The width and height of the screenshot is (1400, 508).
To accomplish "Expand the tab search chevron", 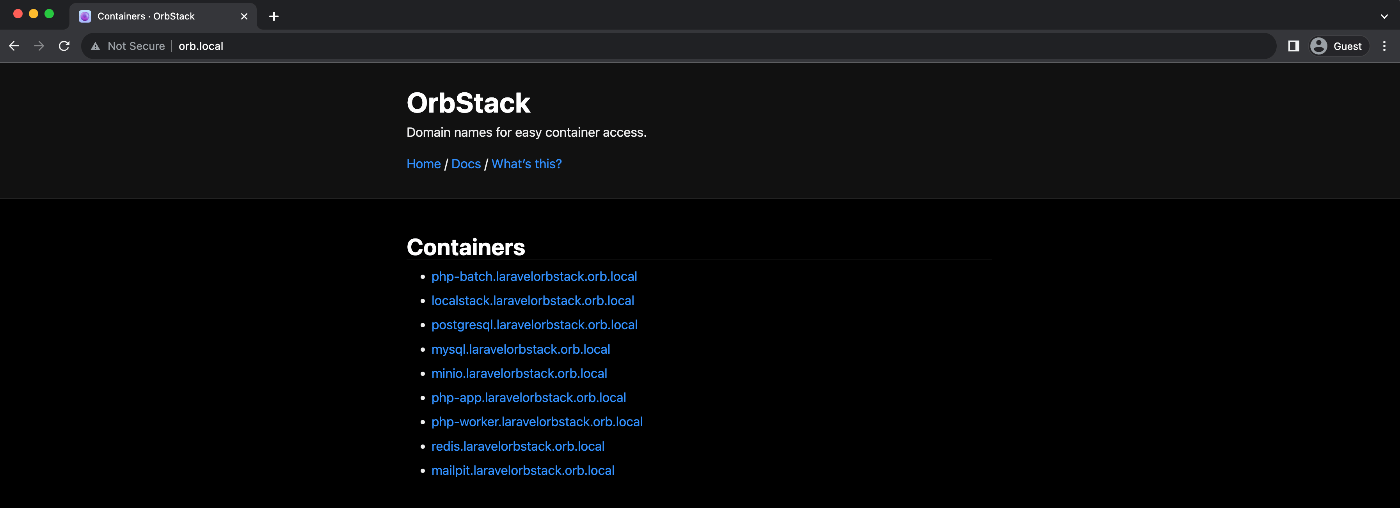I will (1385, 16).
